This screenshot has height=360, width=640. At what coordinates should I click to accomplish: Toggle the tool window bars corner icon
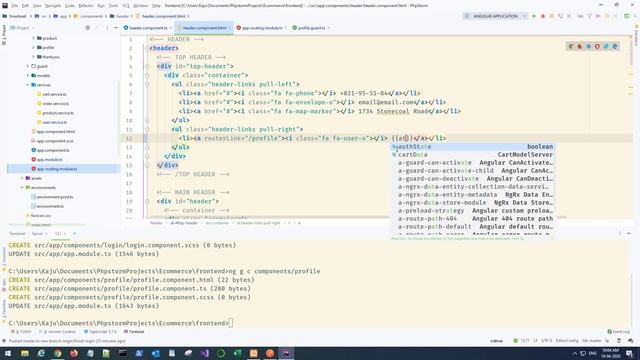point(4,341)
